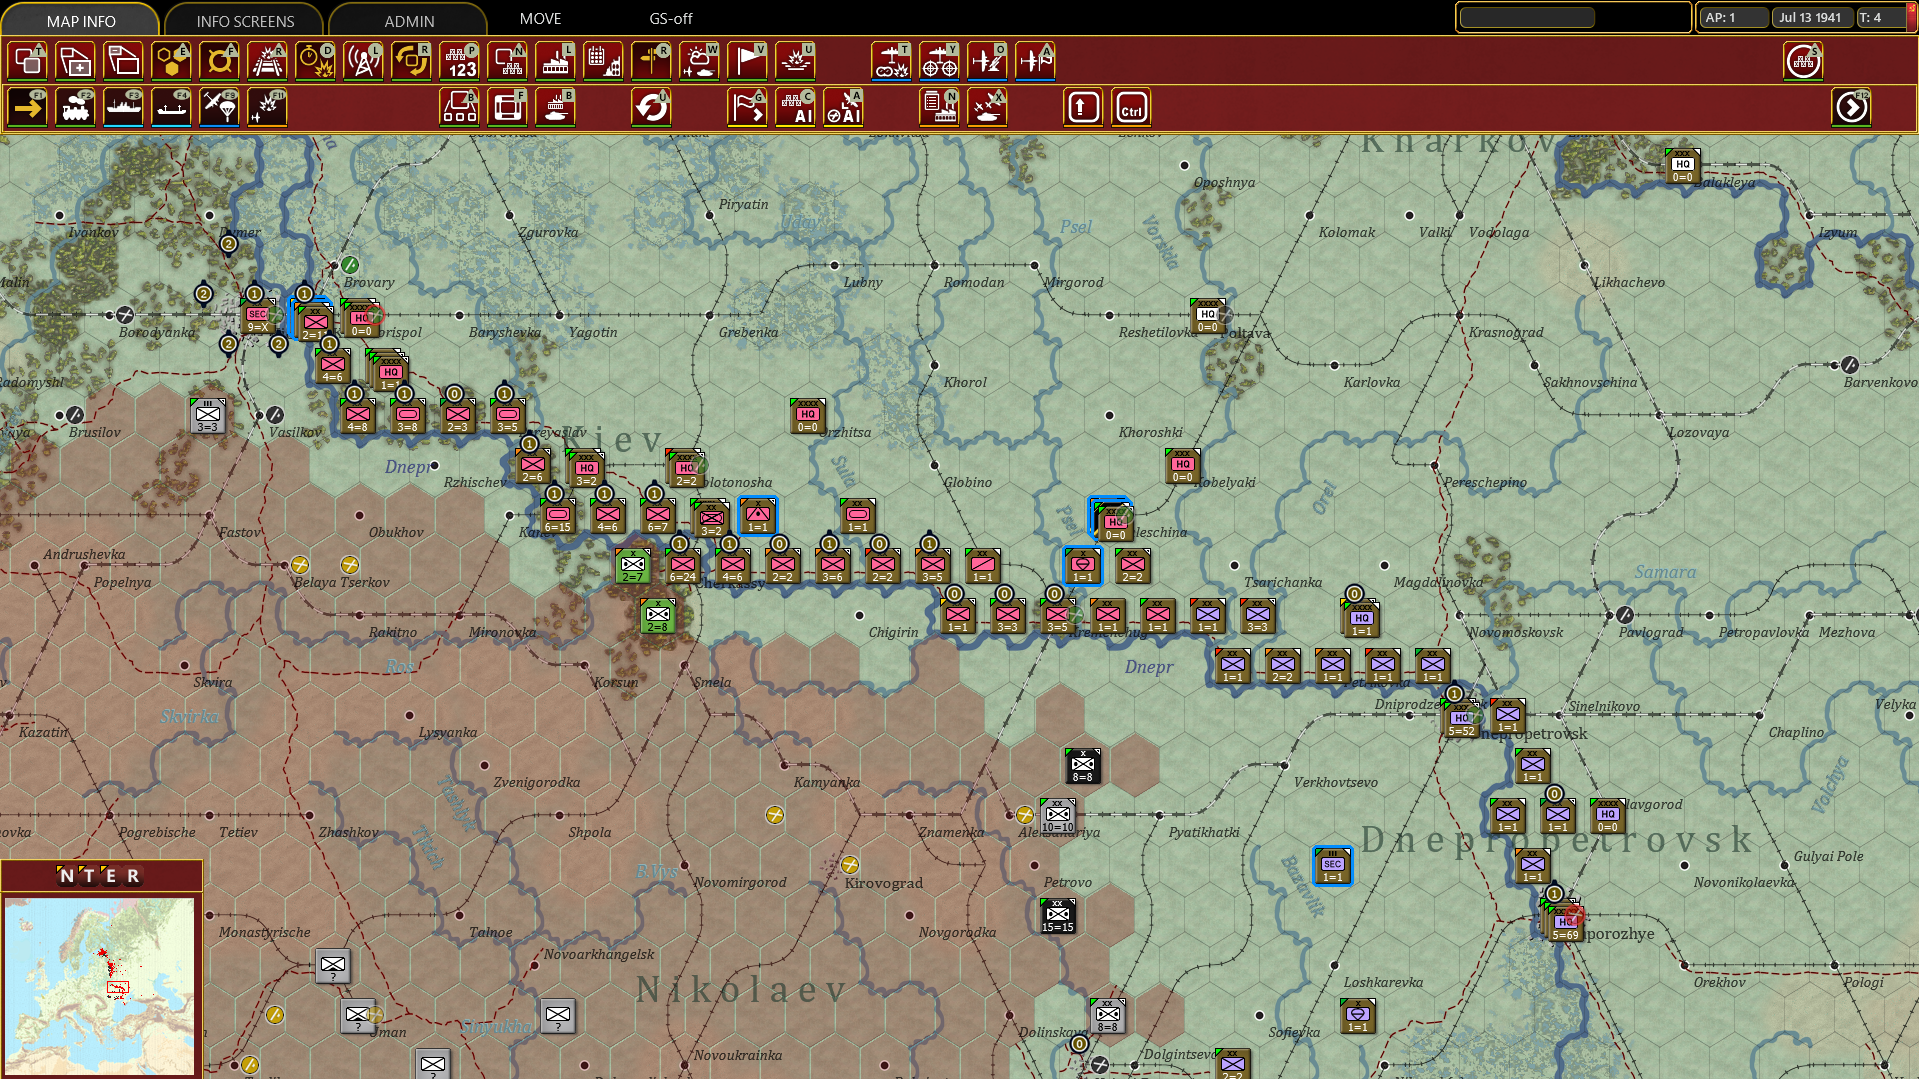Image resolution: width=1919 pixels, height=1079 pixels.
Task: Select the move mode arrow icon (F1)
Action: 28,107
